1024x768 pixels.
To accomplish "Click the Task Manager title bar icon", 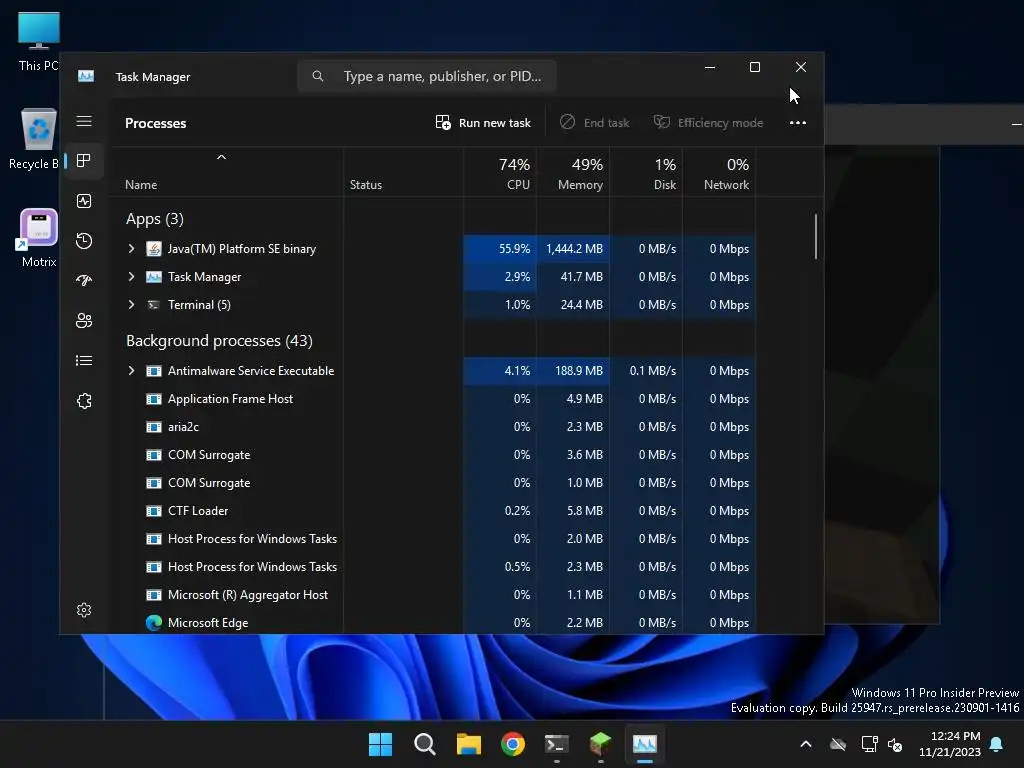I will click(x=86, y=76).
